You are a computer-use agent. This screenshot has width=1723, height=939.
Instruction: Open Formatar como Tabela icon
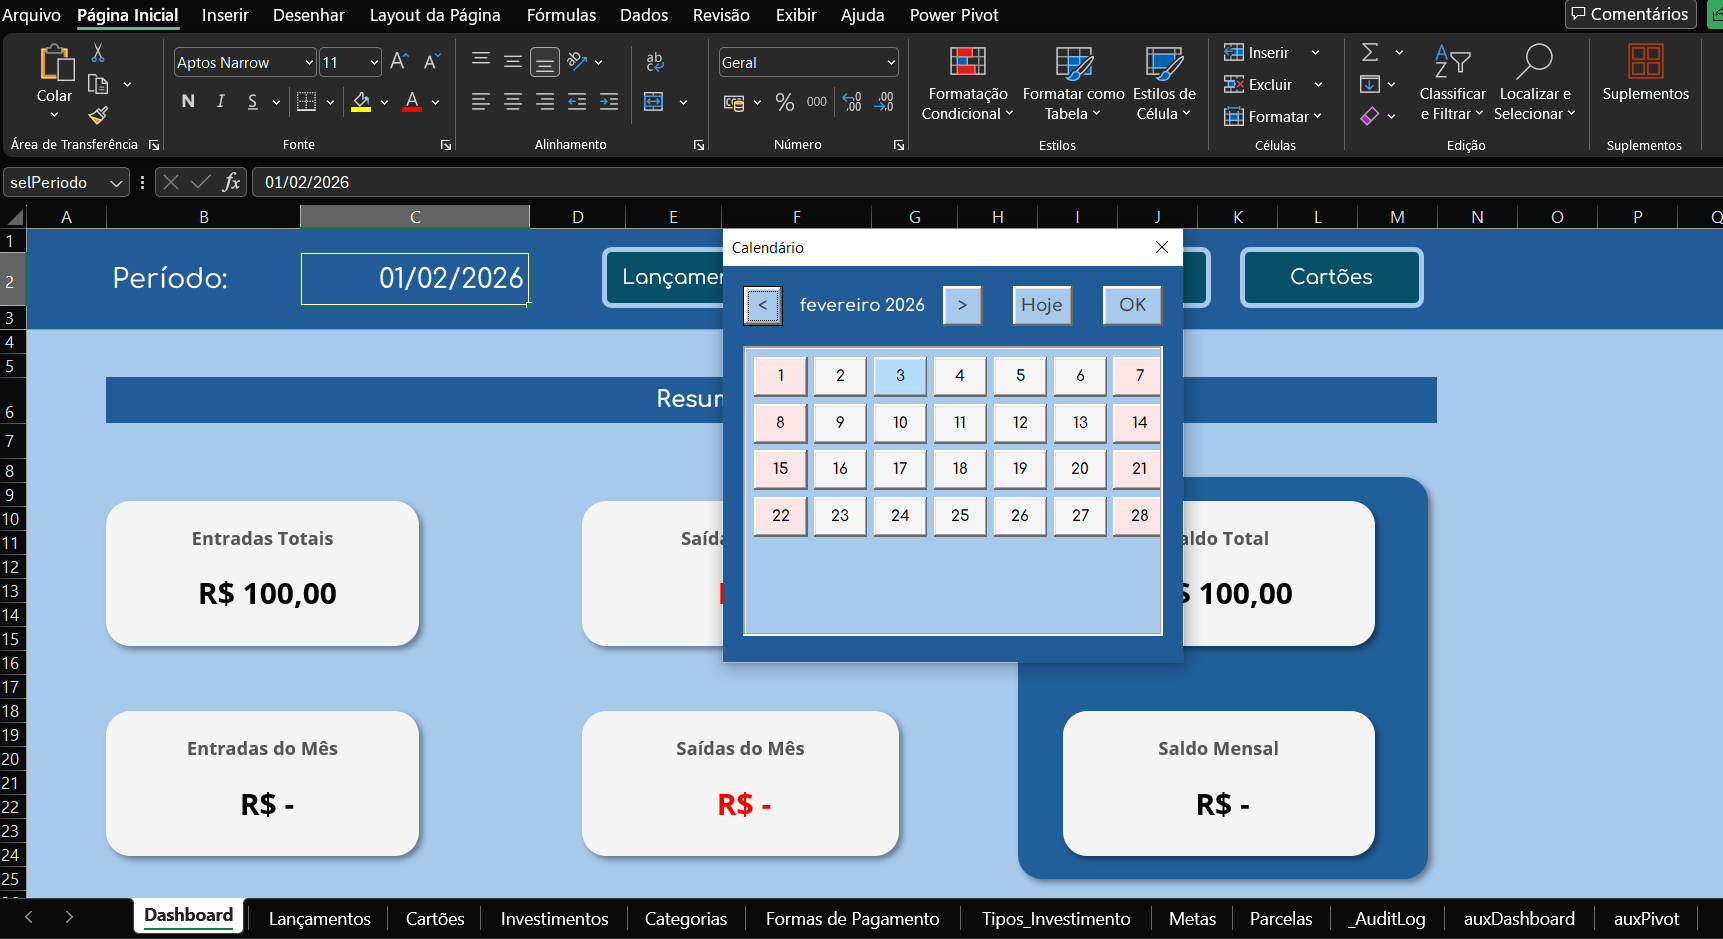(1074, 63)
